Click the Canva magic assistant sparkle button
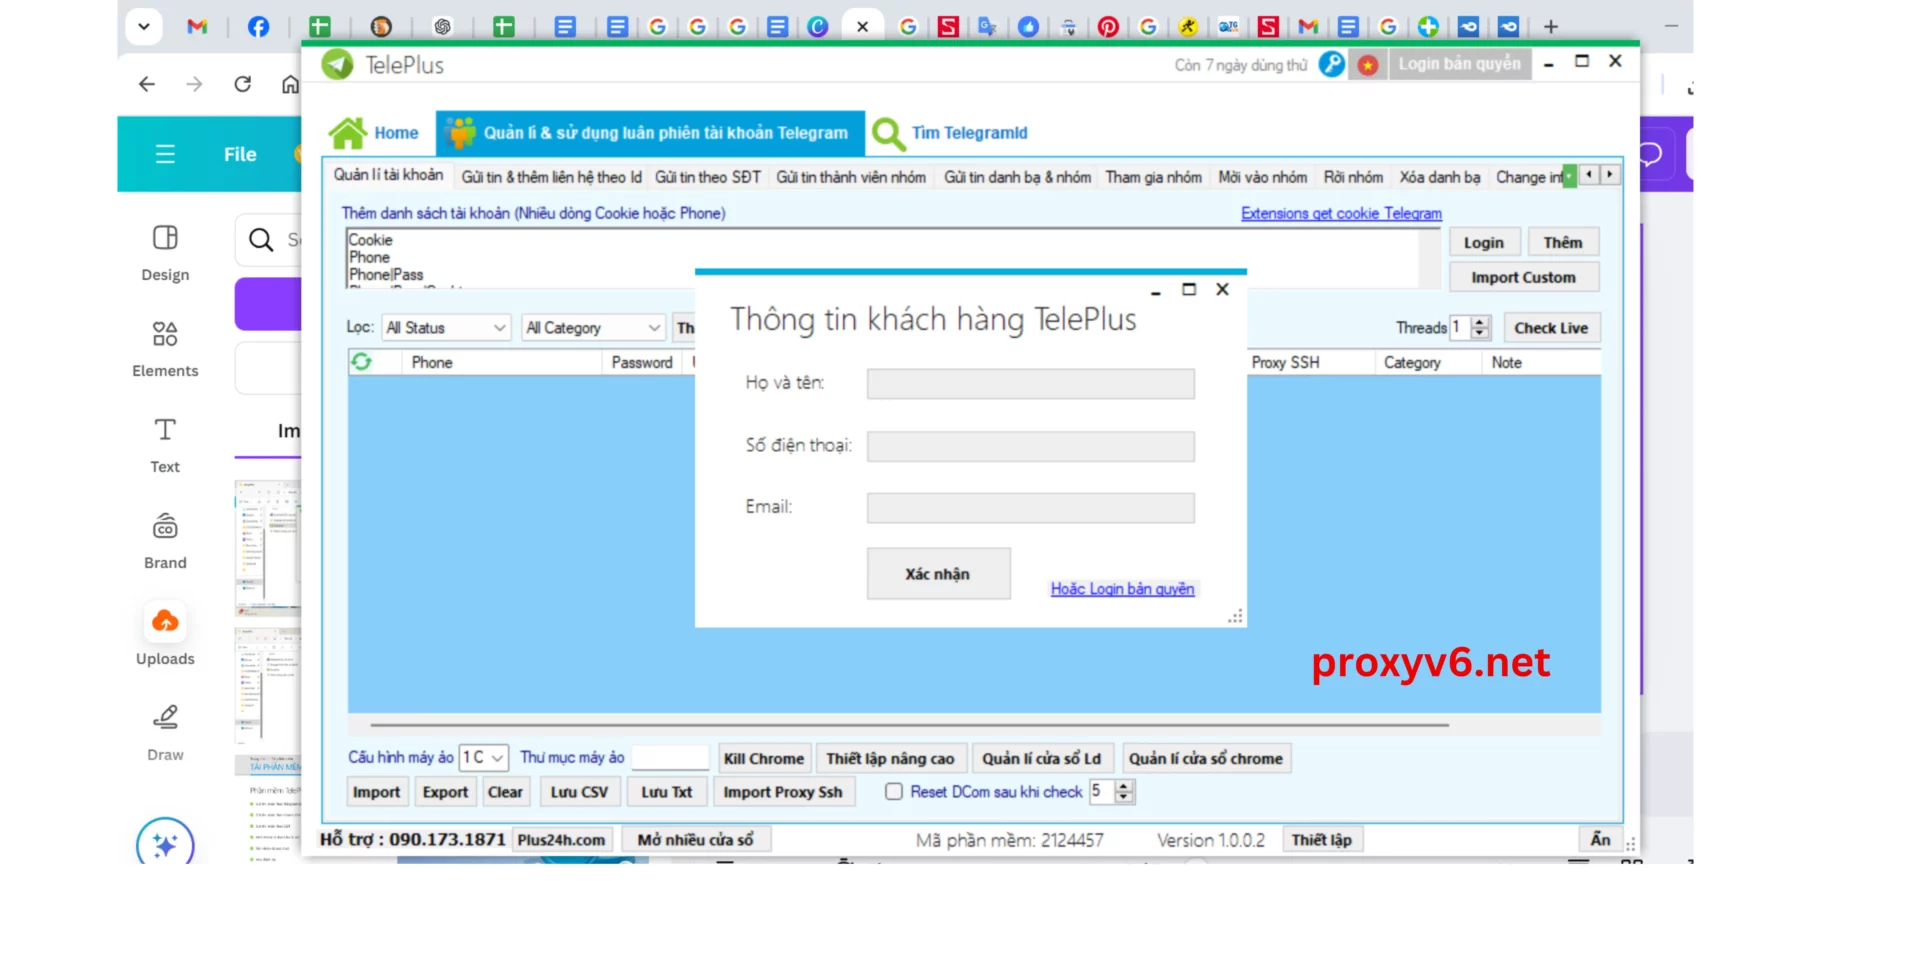The width and height of the screenshot is (1920, 960). [165, 845]
